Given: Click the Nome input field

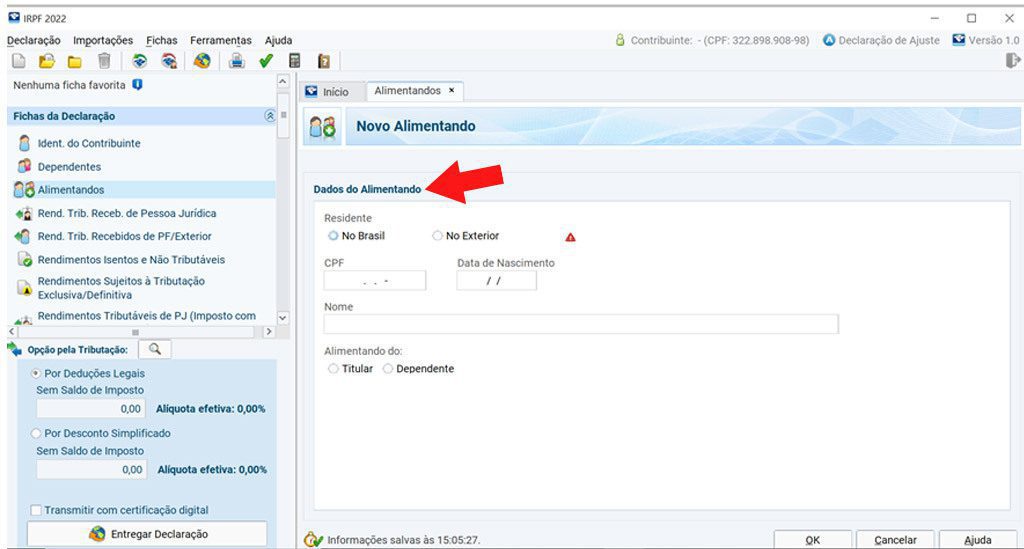Looking at the screenshot, I should [x=581, y=324].
